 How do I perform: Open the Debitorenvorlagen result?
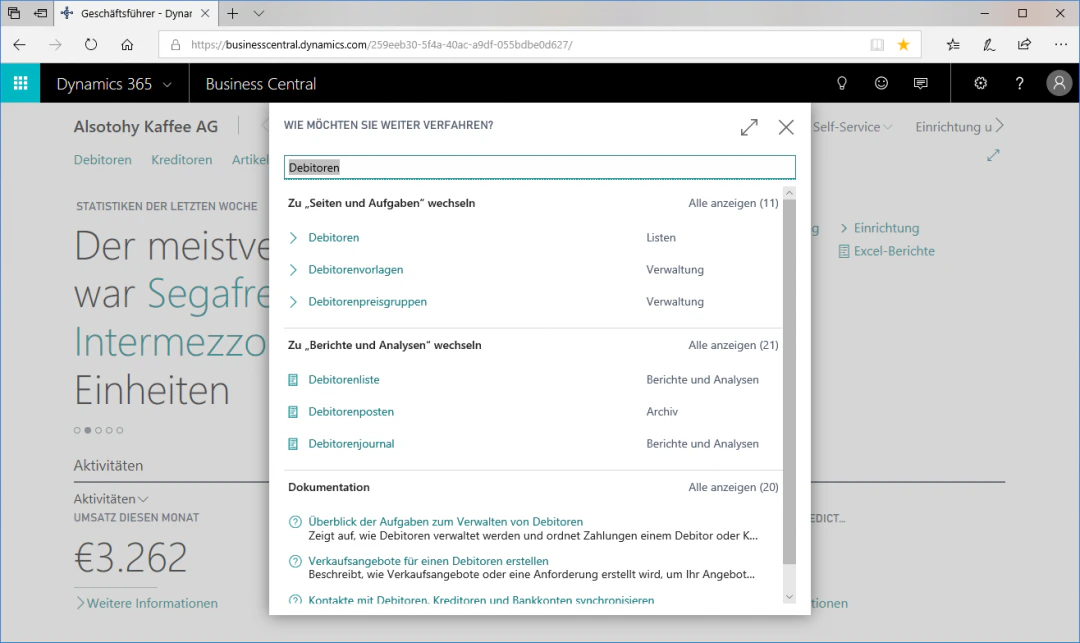[x=355, y=270]
